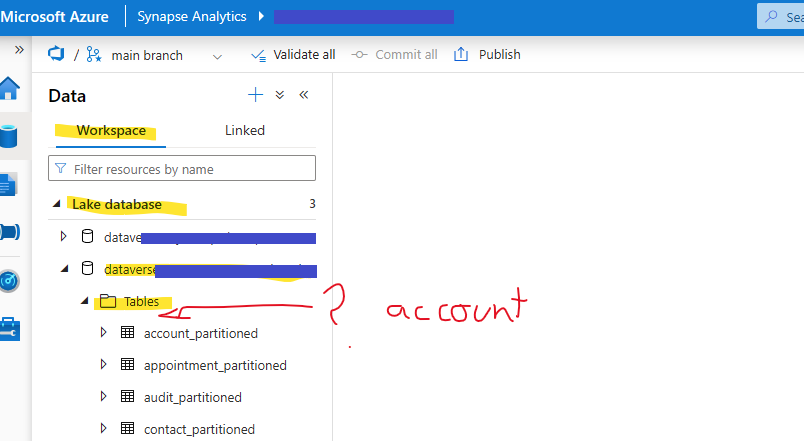Click Validate all
The width and height of the screenshot is (804, 441).
click(293, 55)
